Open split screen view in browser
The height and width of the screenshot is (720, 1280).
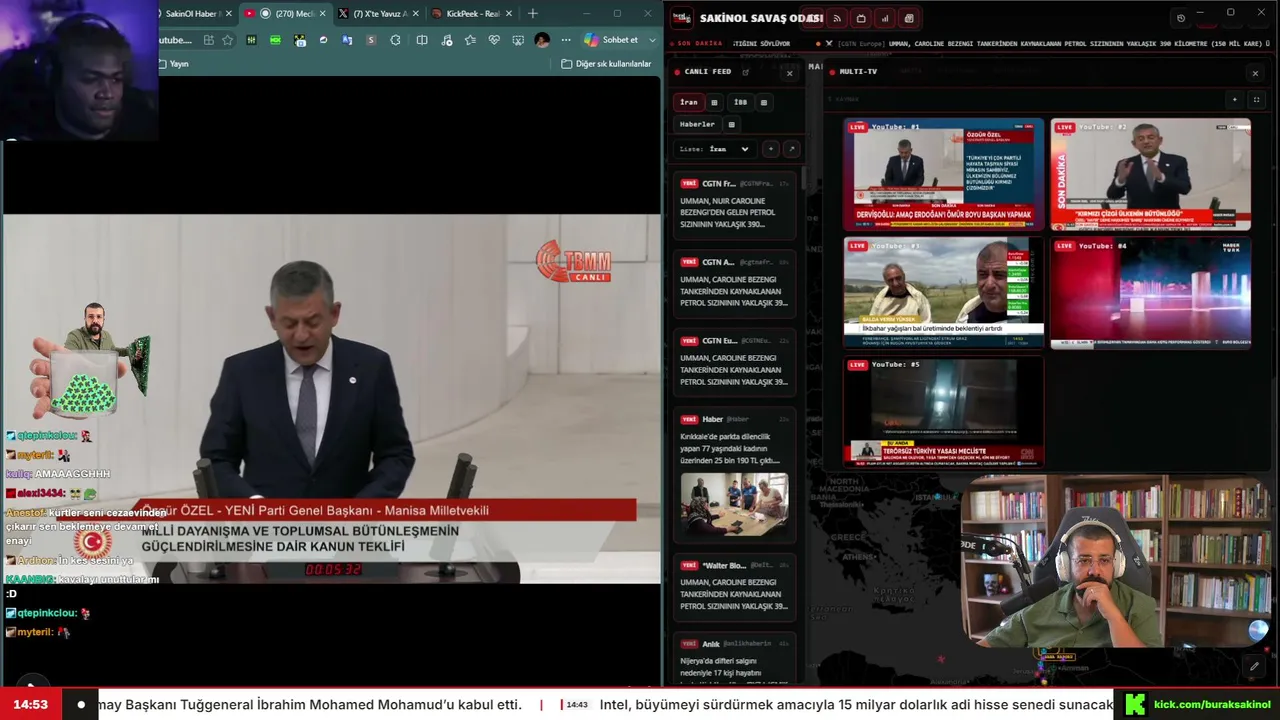pyautogui.click(x=422, y=40)
